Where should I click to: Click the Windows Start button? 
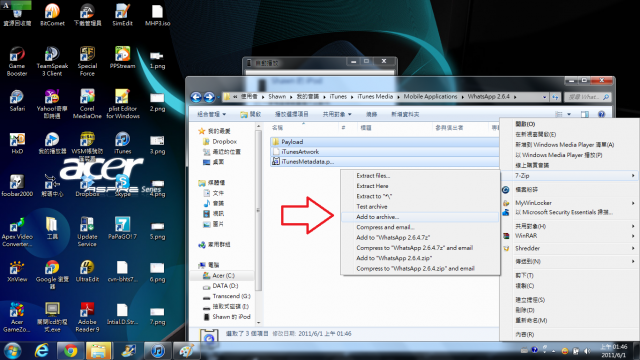tap(12, 351)
